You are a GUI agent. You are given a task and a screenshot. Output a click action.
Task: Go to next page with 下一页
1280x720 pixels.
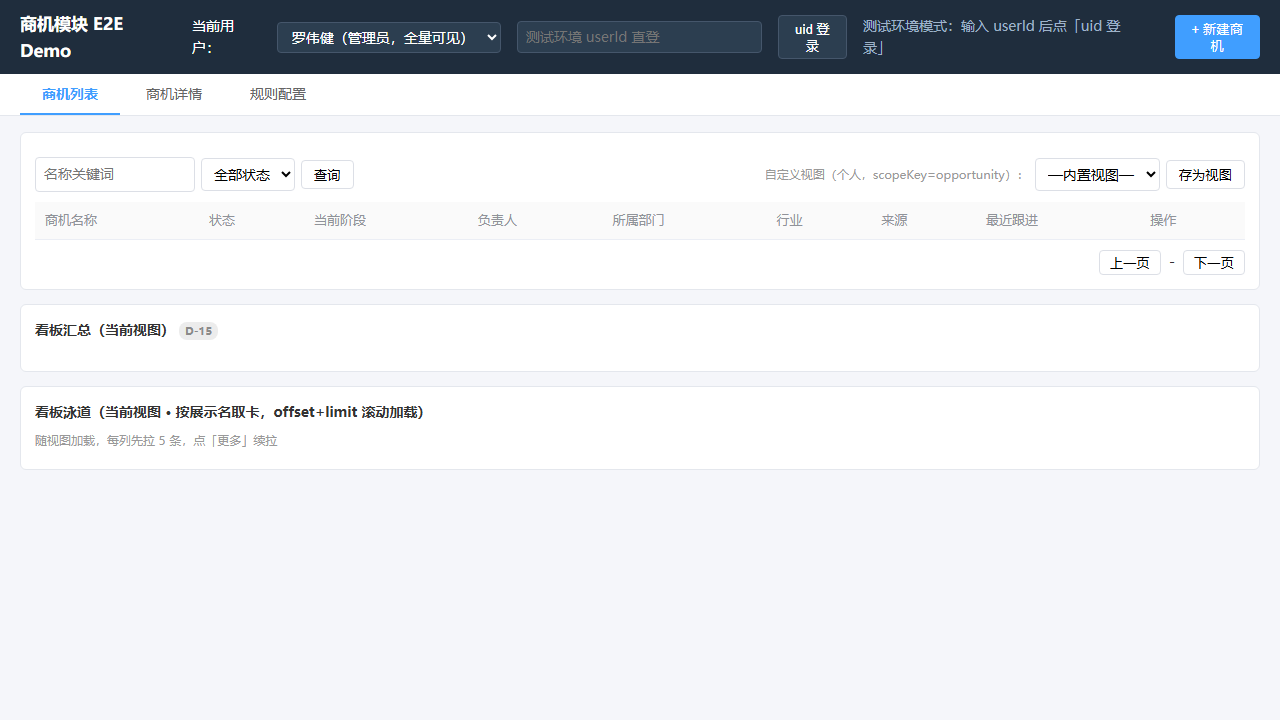click(1214, 263)
